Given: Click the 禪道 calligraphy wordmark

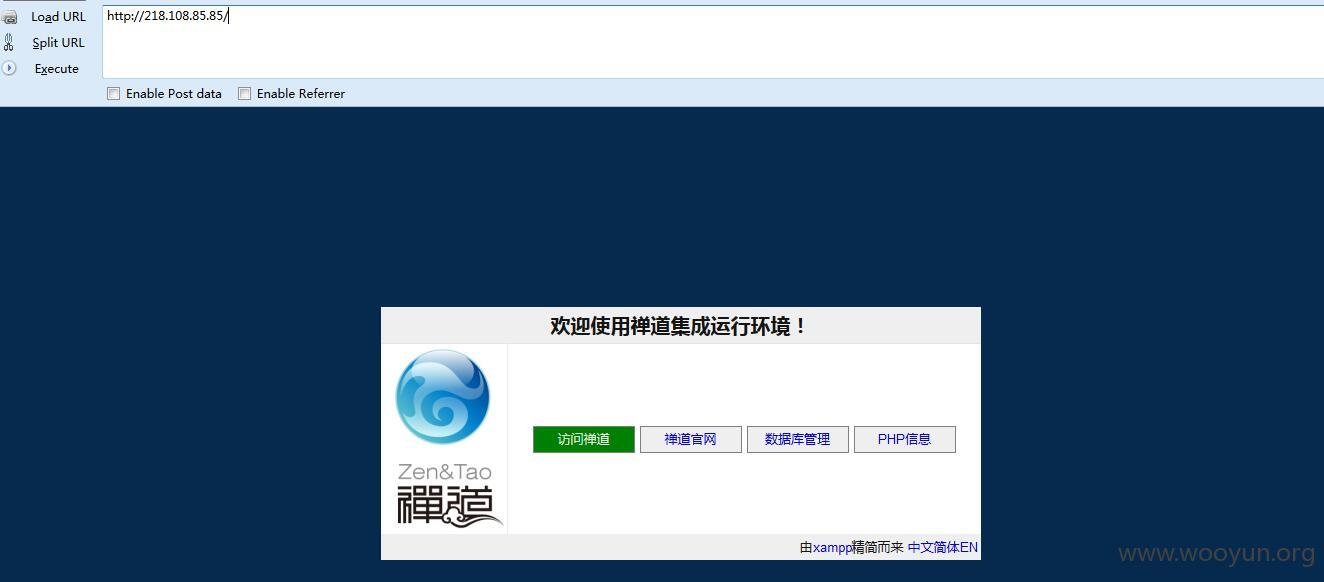Looking at the screenshot, I should point(449,506).
